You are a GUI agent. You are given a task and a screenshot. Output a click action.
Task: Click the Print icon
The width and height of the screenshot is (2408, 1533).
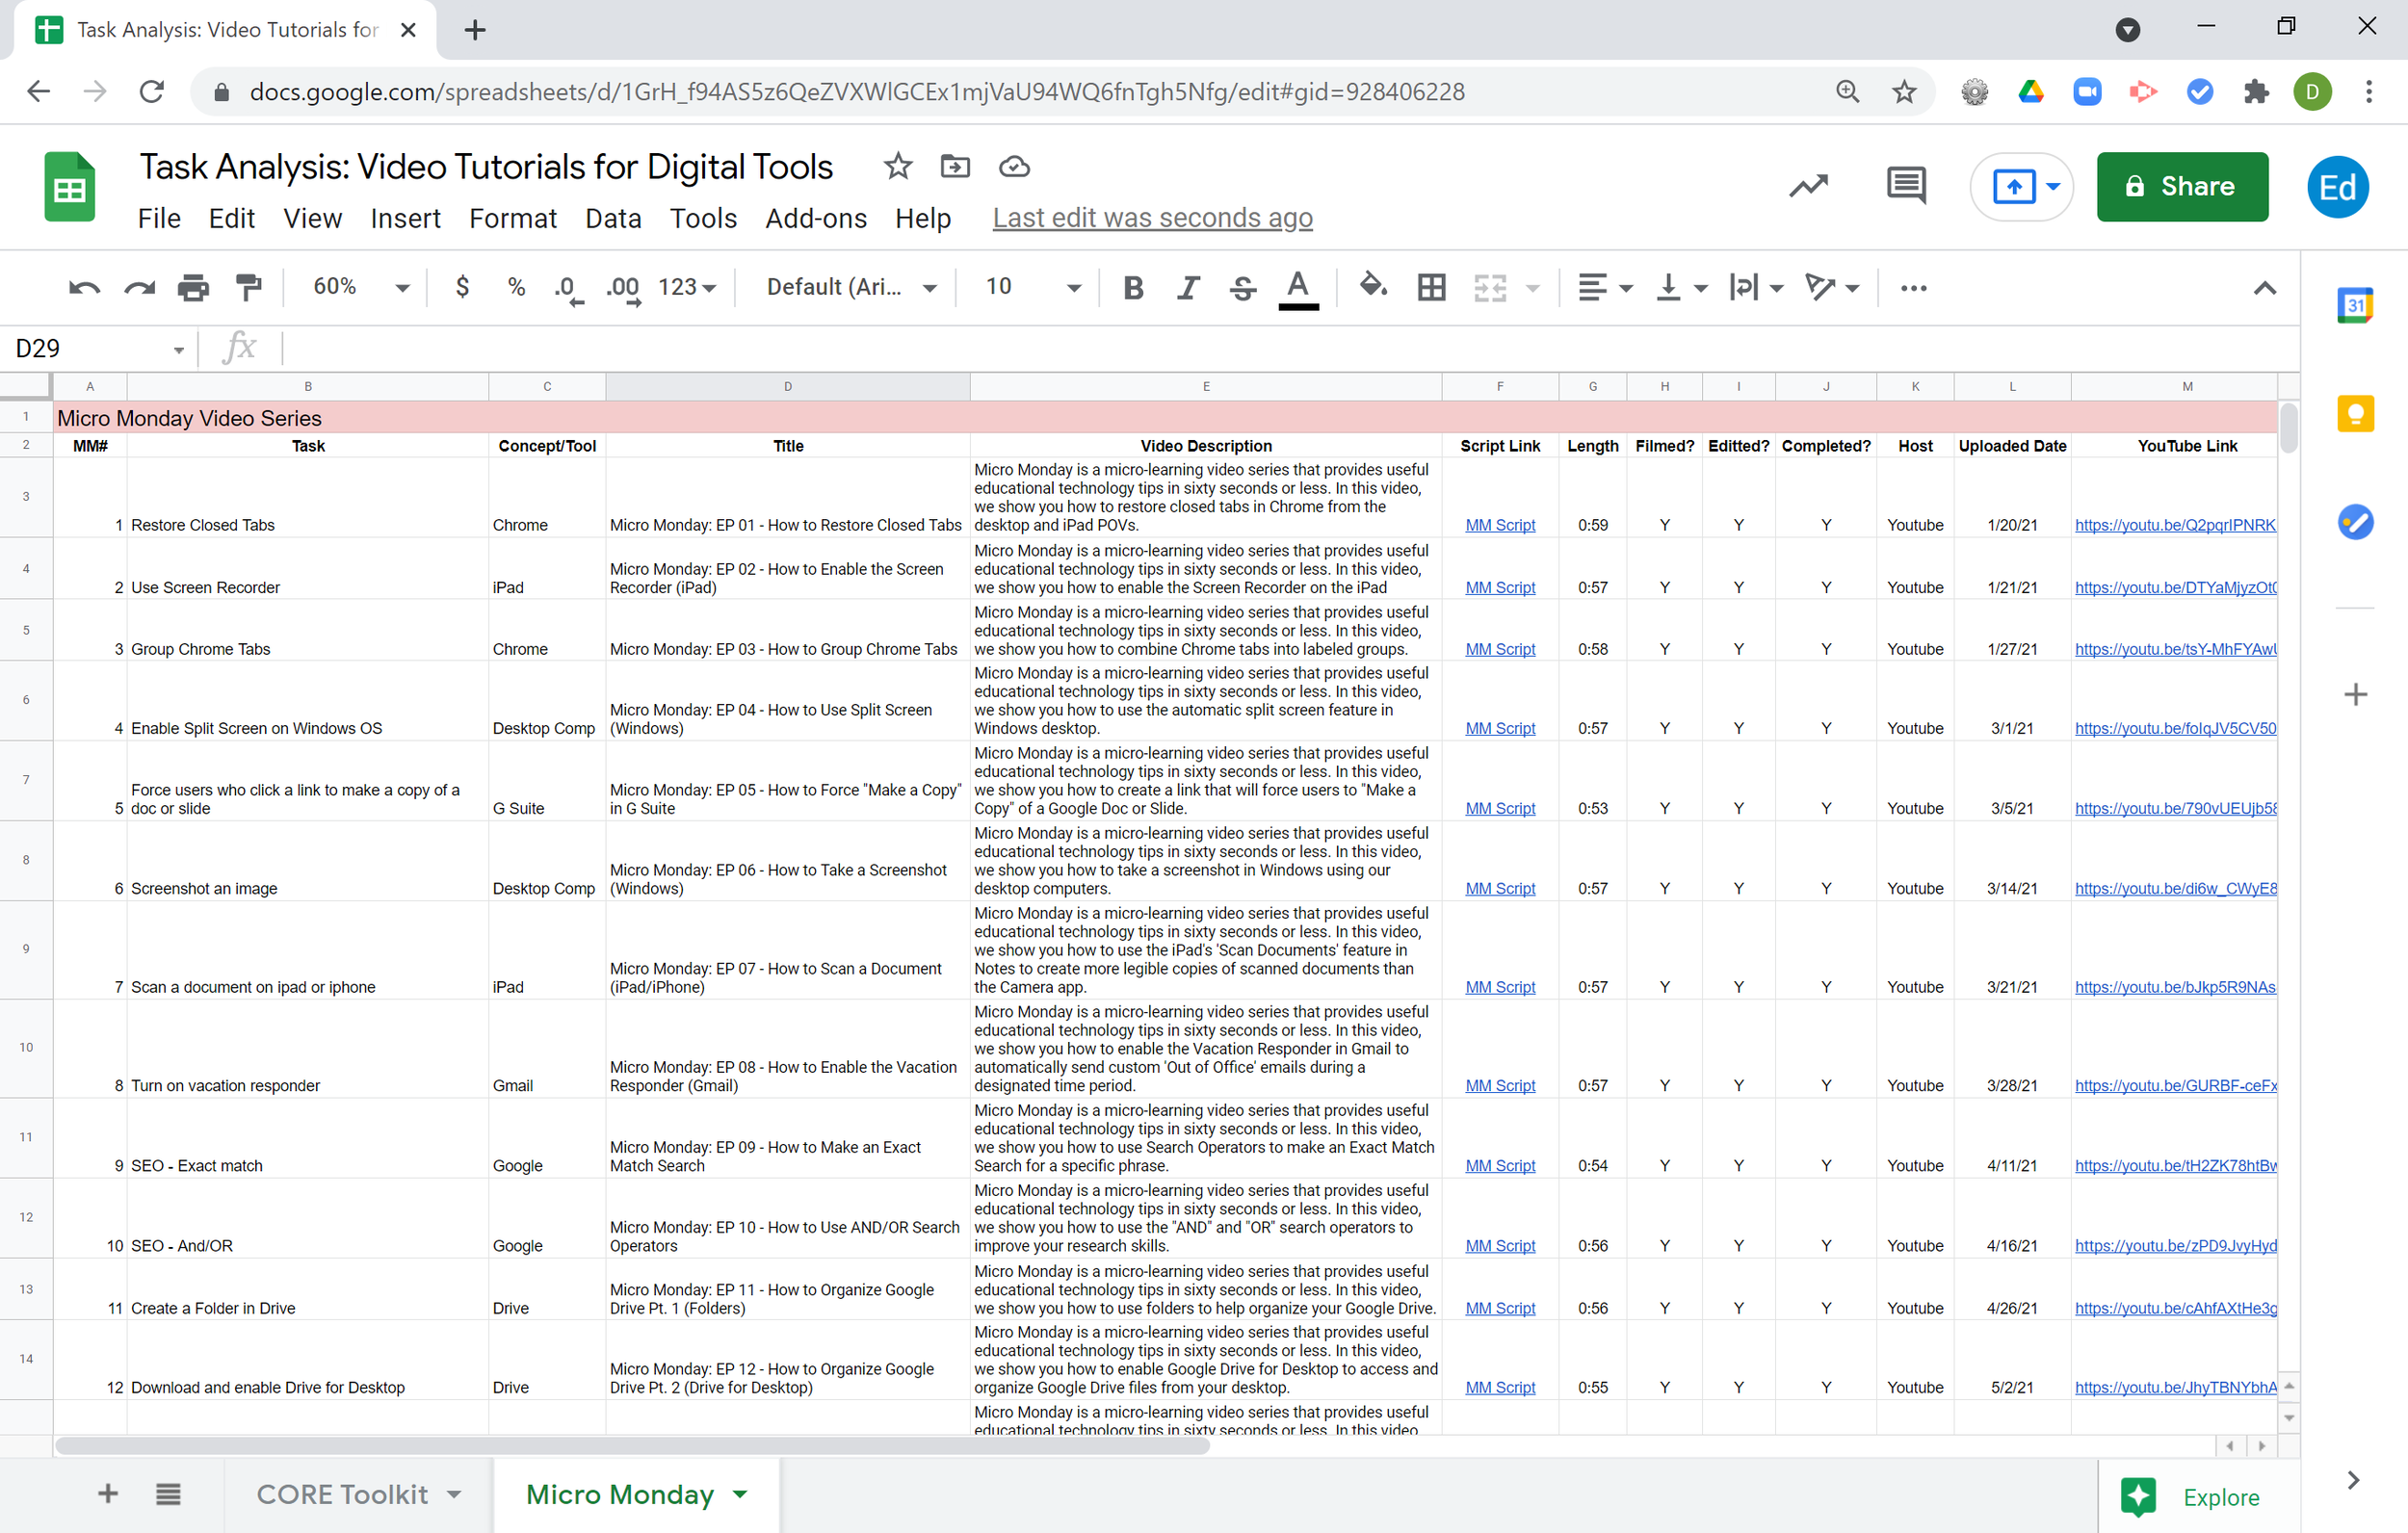click(193, 288)
